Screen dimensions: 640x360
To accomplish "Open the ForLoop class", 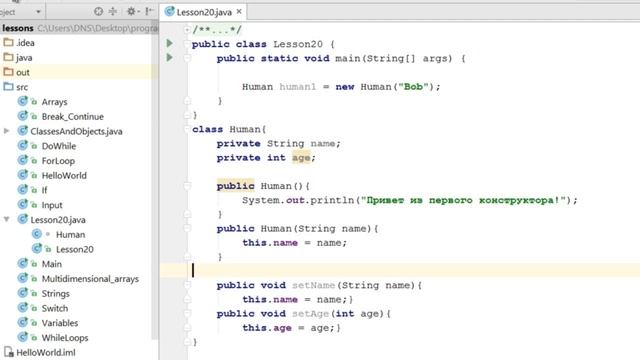I will (58, 160).
